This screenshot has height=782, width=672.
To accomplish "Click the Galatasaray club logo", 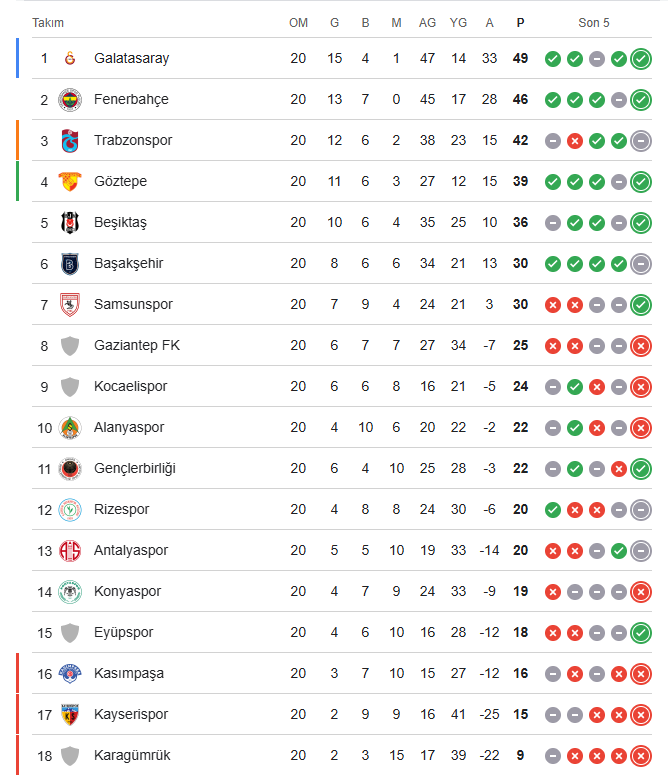I will click(x=70, y=59).
